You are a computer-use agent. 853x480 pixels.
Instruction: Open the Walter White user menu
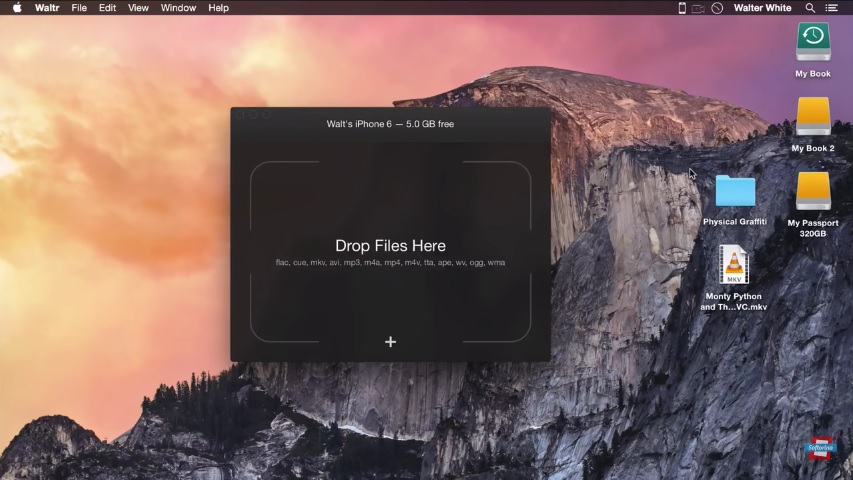(x=762, y=8)
